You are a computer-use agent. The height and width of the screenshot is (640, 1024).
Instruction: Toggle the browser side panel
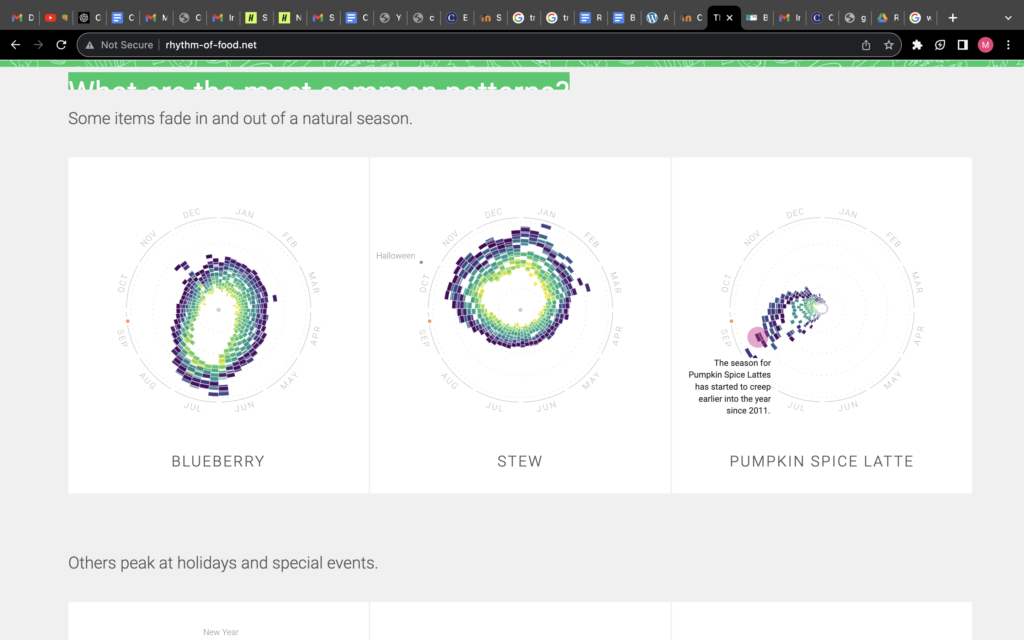pyautogui.click(x=963, y=45)
